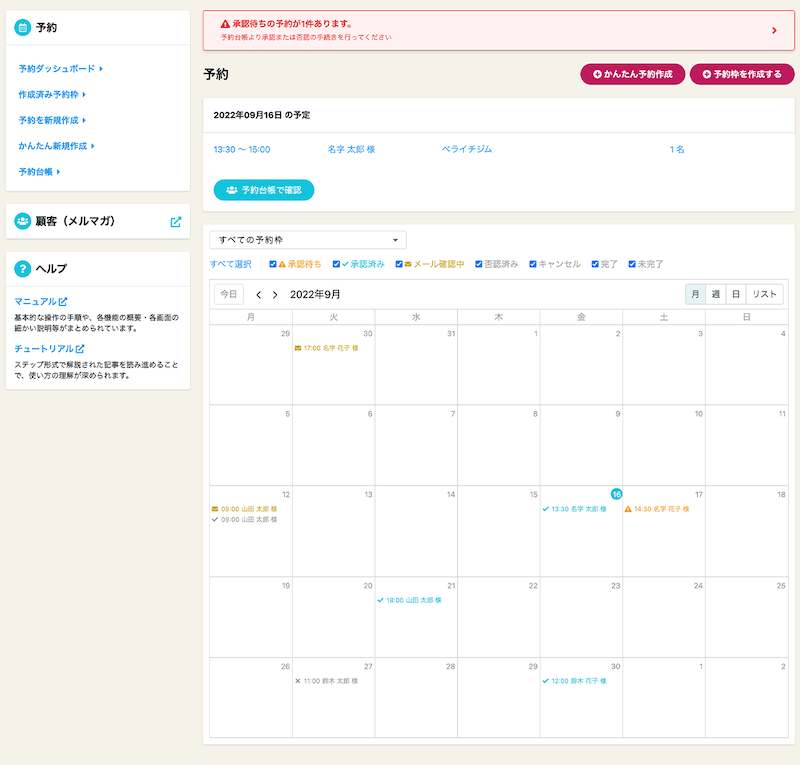Toggle the キャンセル filter checkbox

click(x=533, y=264)
